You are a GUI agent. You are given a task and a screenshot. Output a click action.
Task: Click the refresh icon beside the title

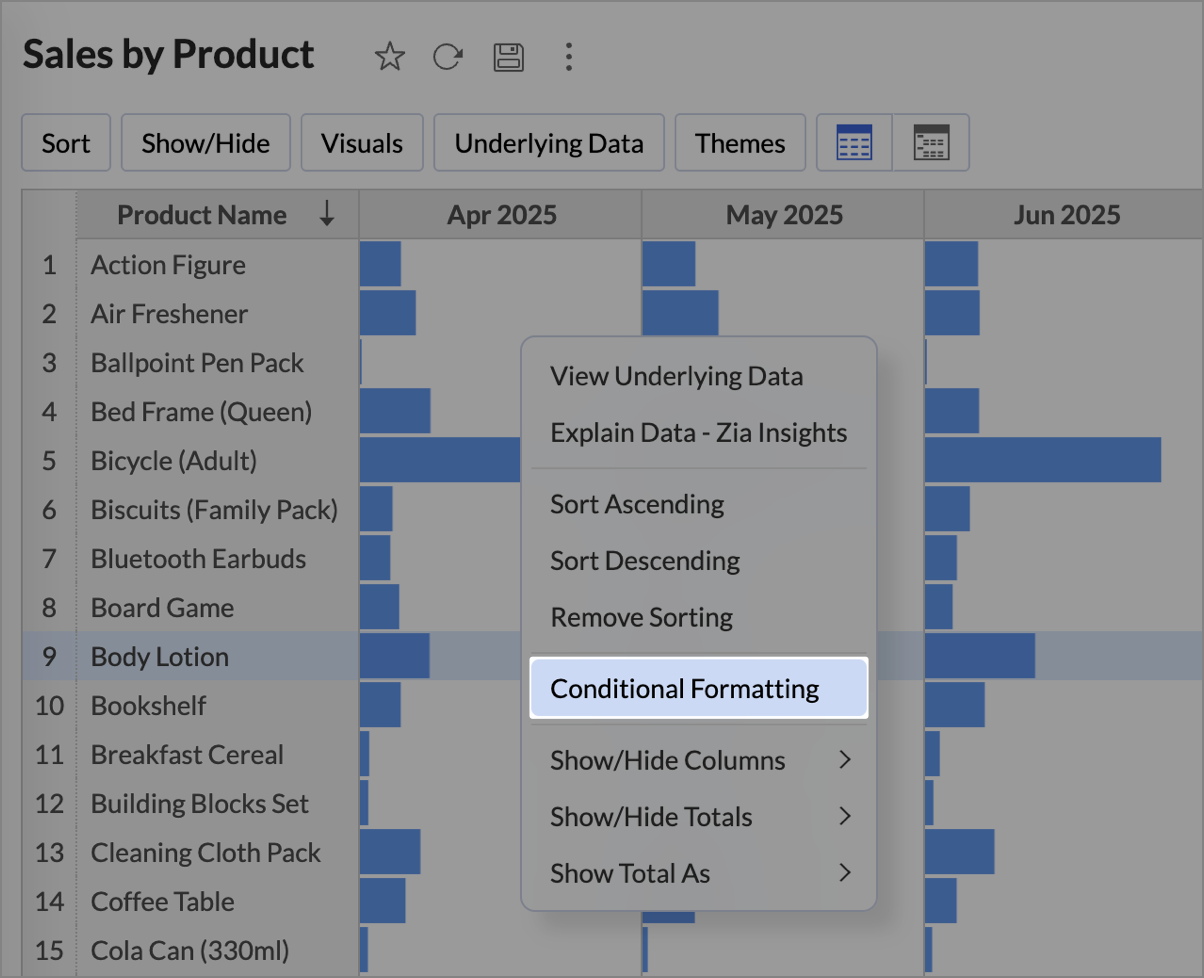click(447, 57)
